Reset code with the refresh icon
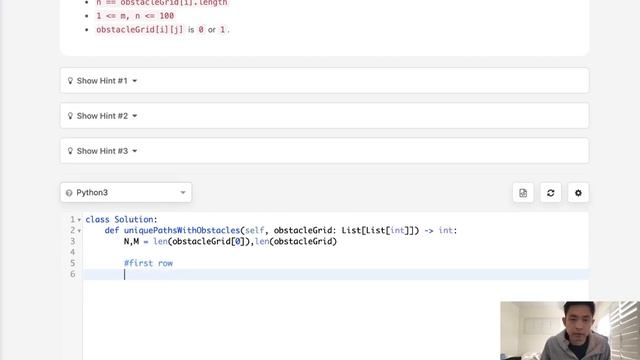The image size is (640, 360). click(551, 193)
